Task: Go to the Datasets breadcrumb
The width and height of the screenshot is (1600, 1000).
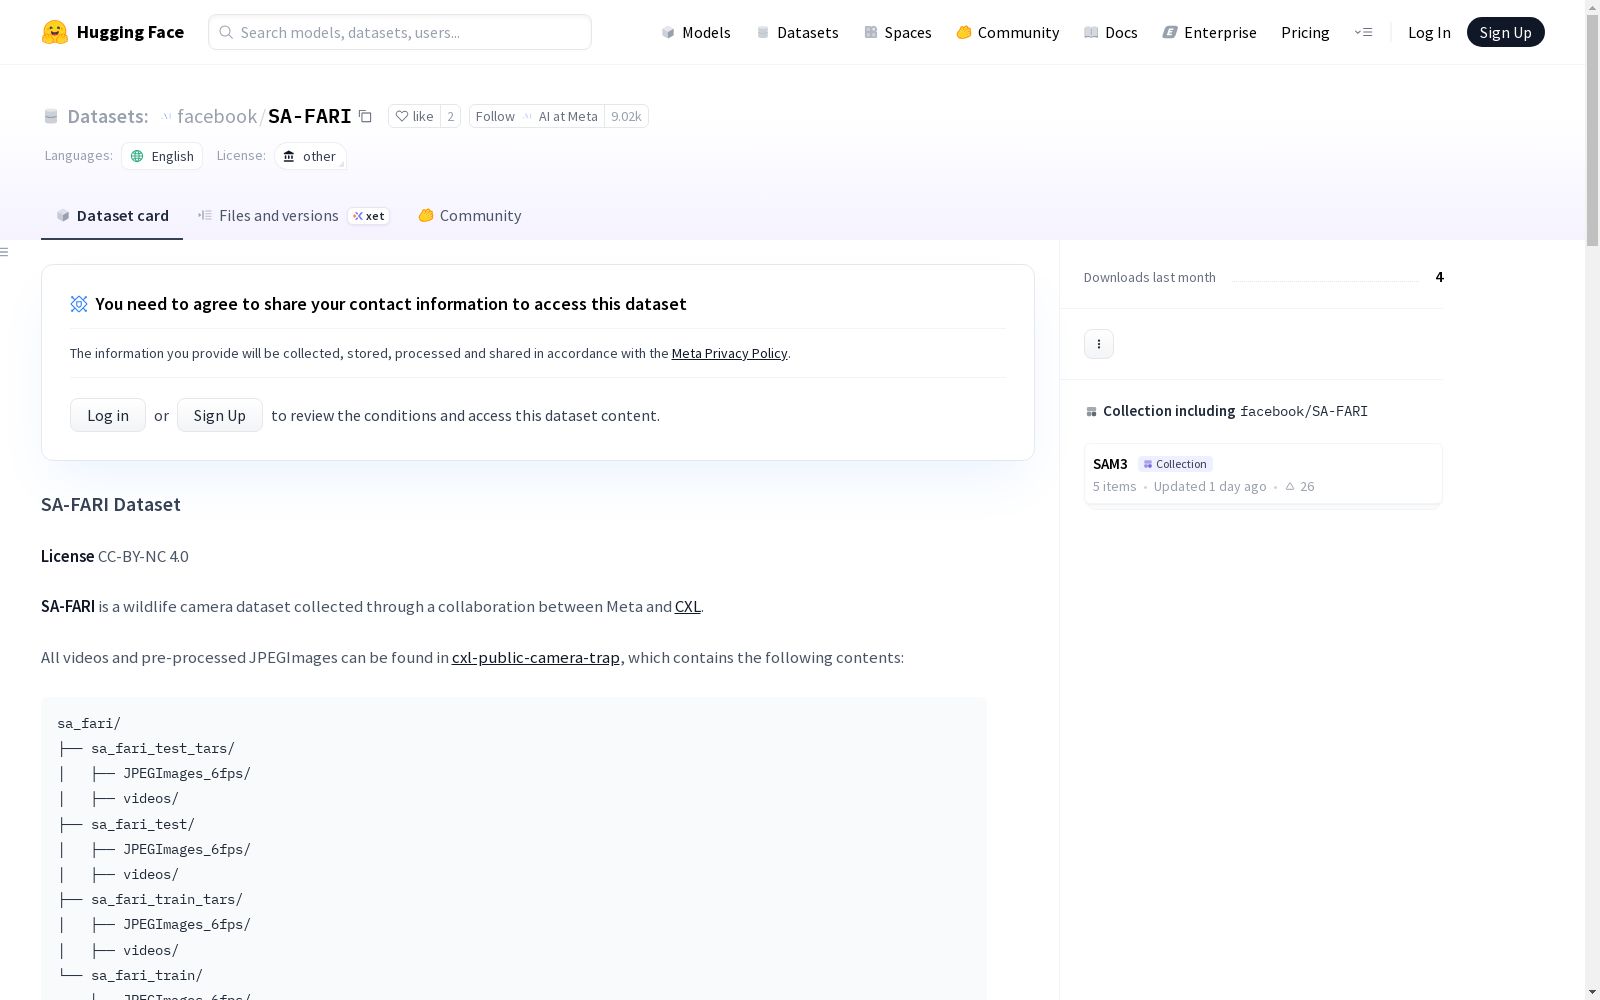Action: coord(107,117)
